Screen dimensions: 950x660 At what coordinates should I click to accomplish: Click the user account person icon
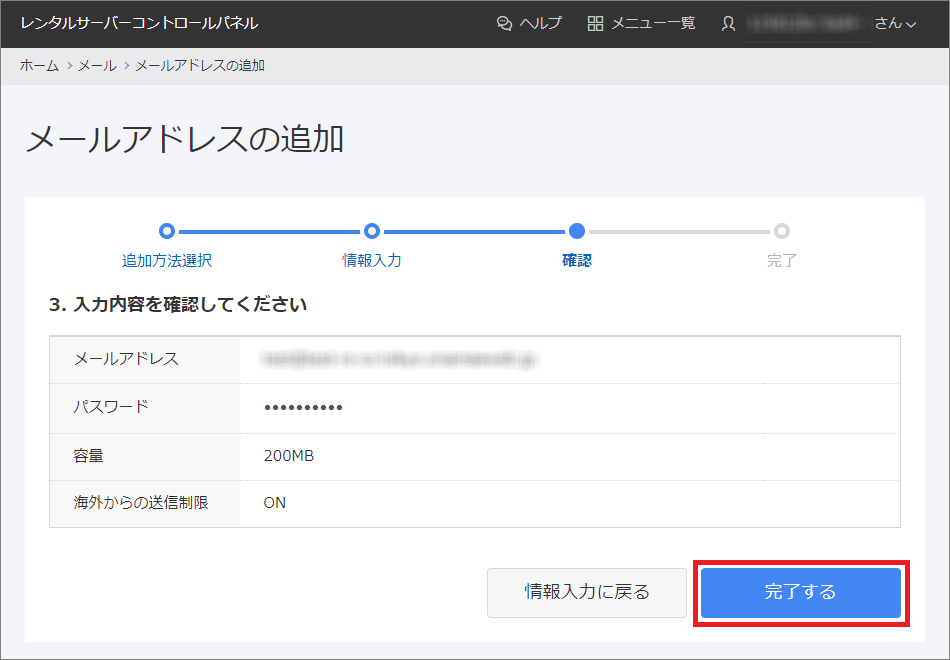pyautogui.click(x=728, y=24)
